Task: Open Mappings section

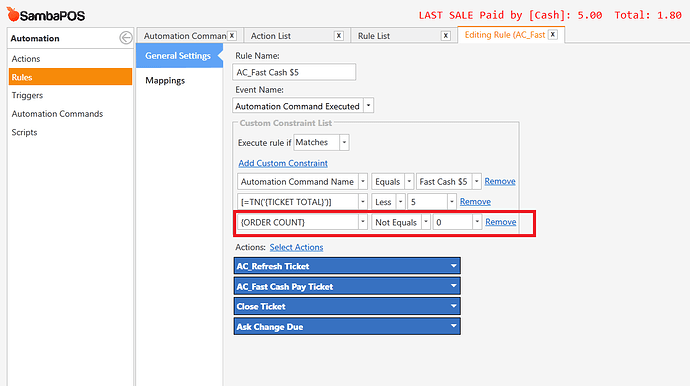Action: [x=165, y=81]
